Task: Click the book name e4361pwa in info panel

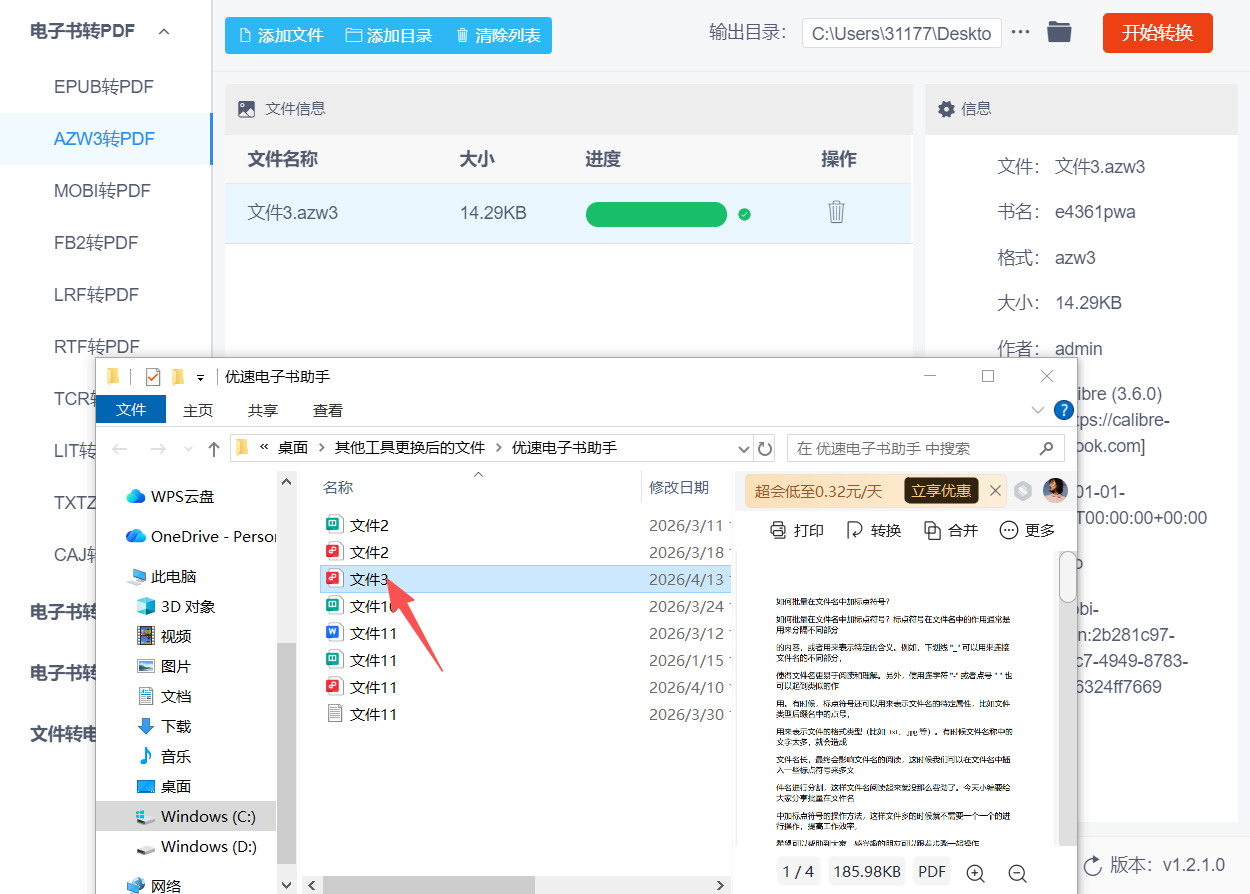Action: pyautogui.click(x=1095, y=212)
